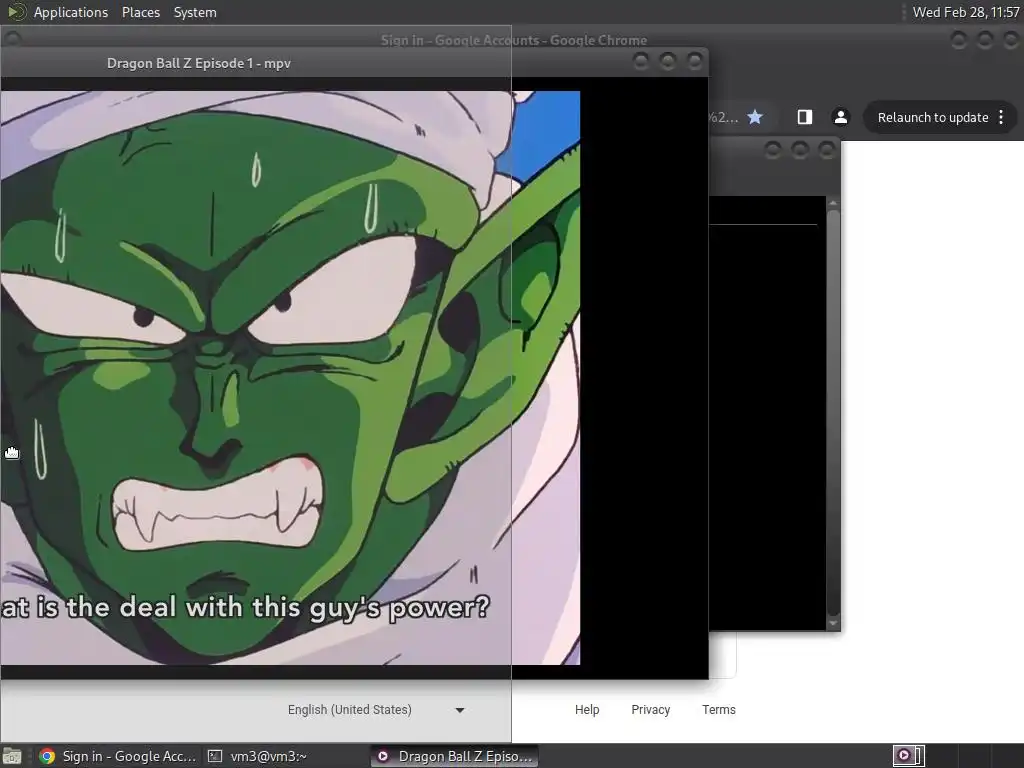
Task: Click the mpv play icon in the taskbar entry
Action: pyautogui.click(x=383, y=756)
